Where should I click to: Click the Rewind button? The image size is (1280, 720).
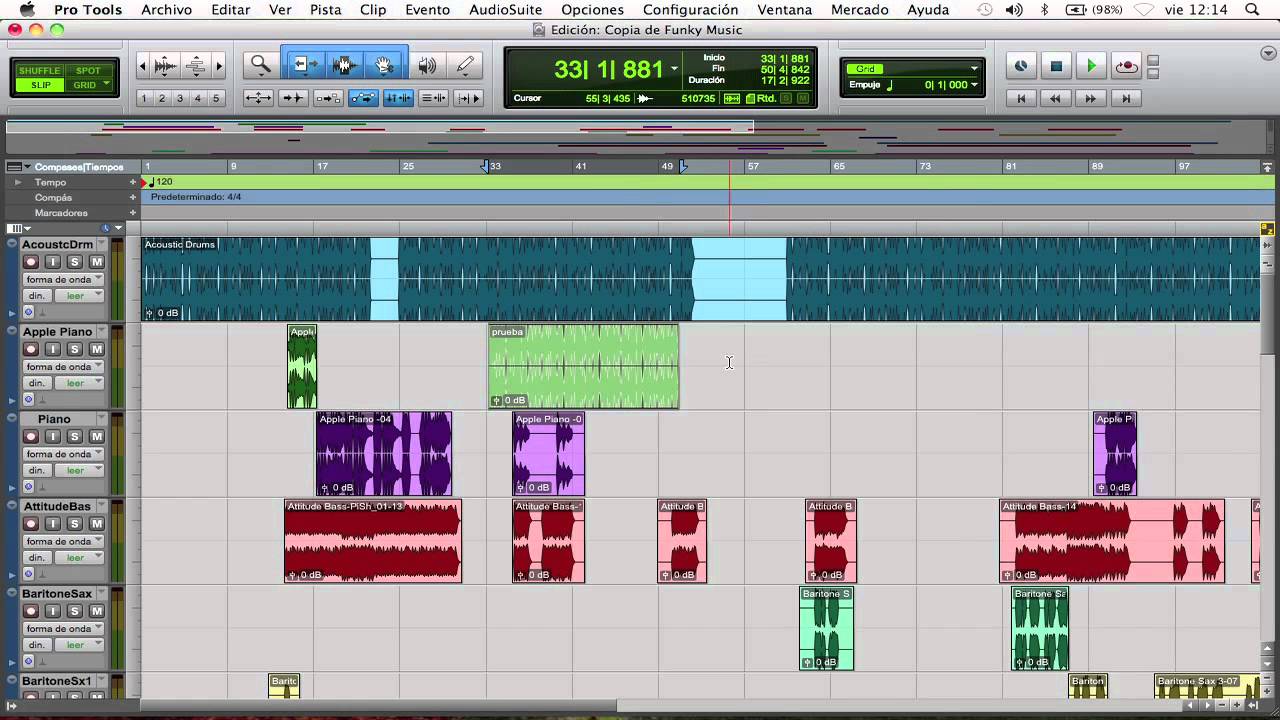1056,98
